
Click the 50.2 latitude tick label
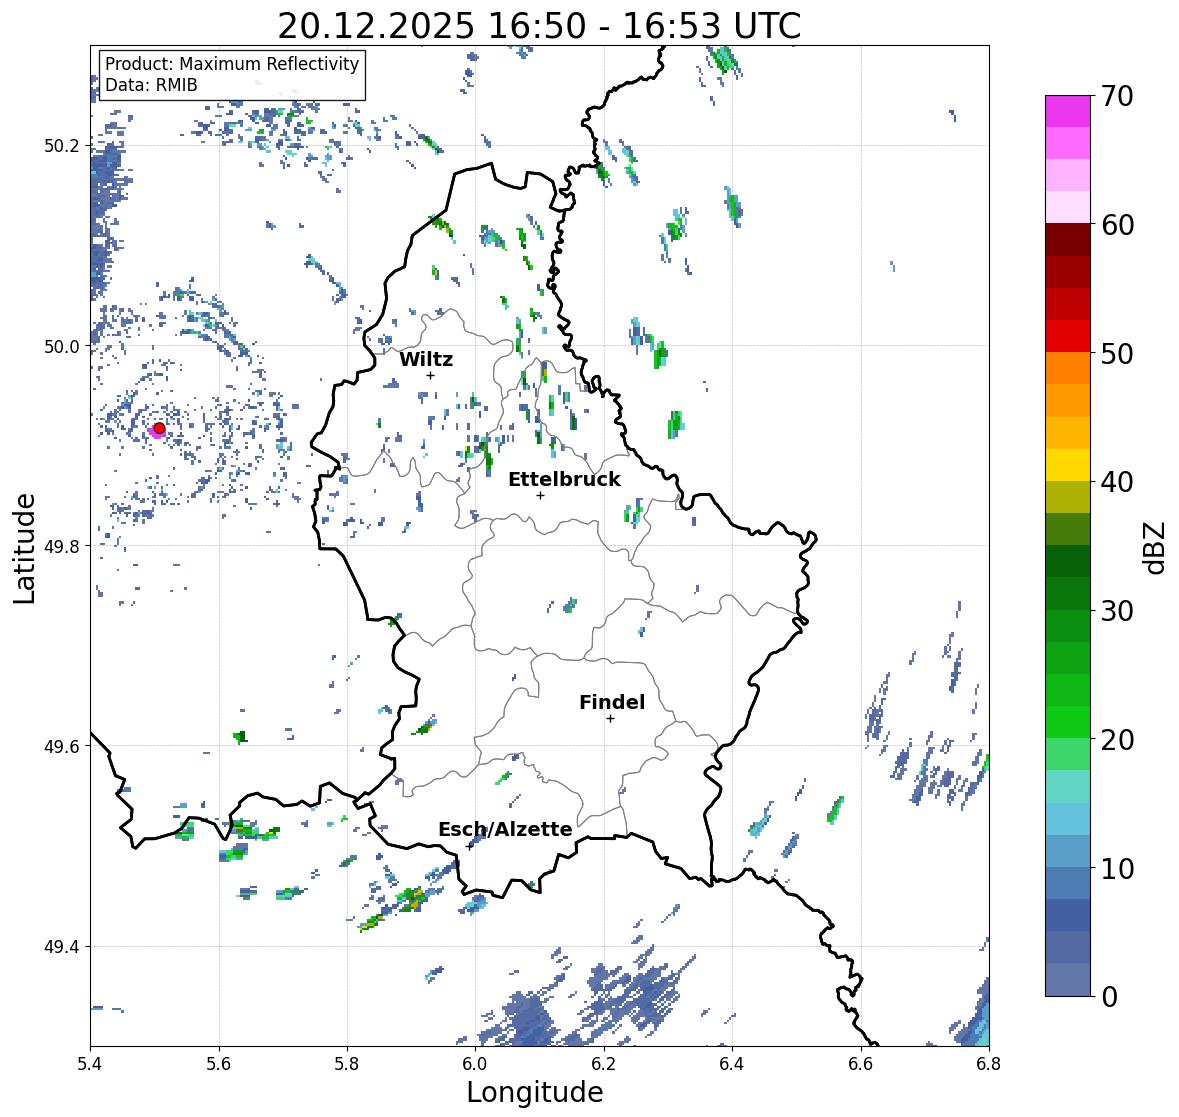click(61, 146)
